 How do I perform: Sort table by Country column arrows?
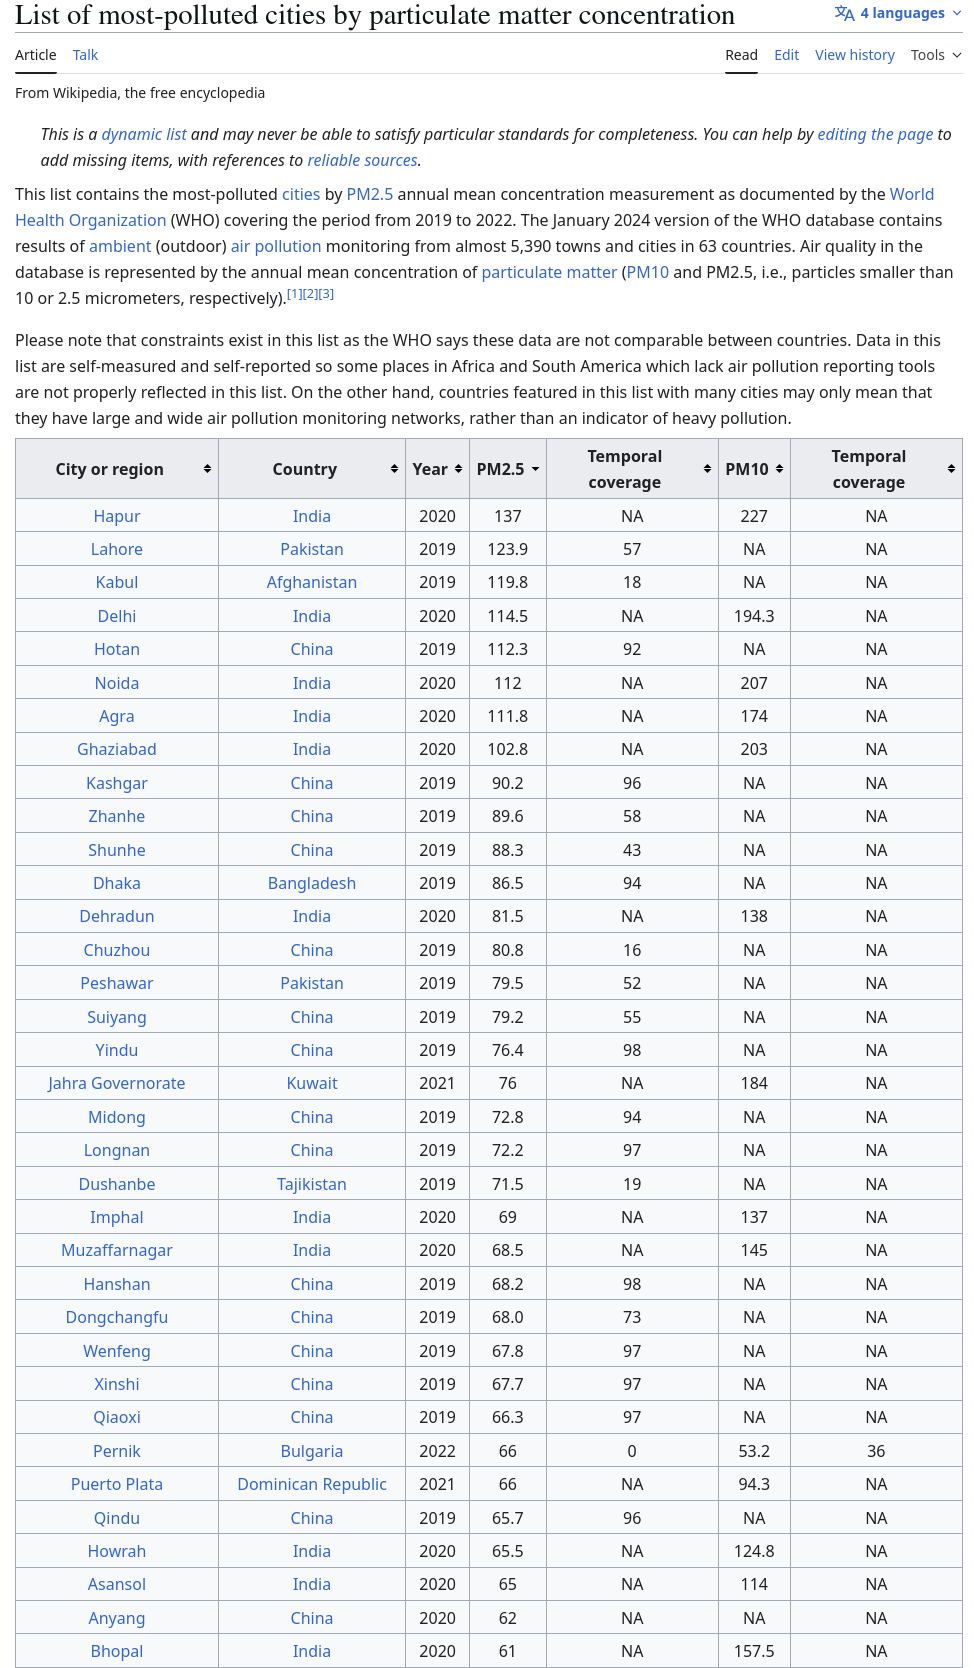coord(394,469)
